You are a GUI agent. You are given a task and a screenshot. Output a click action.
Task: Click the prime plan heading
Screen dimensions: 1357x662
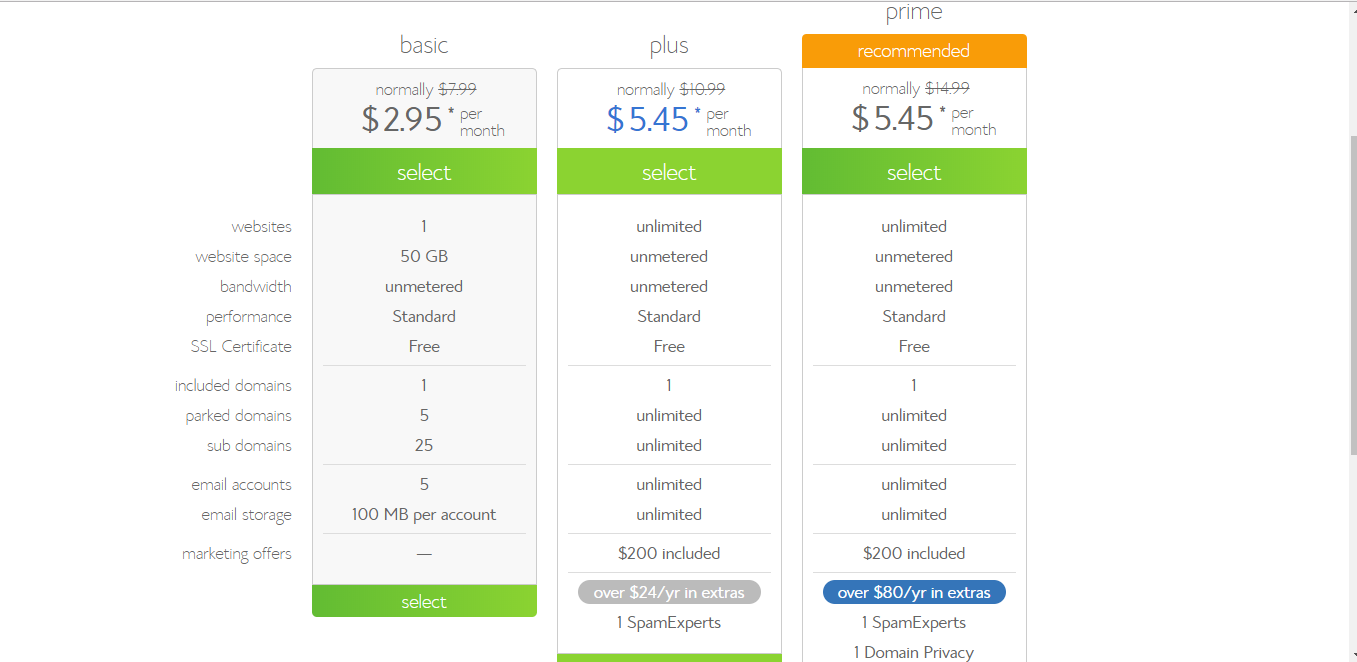tap(914, 13)
